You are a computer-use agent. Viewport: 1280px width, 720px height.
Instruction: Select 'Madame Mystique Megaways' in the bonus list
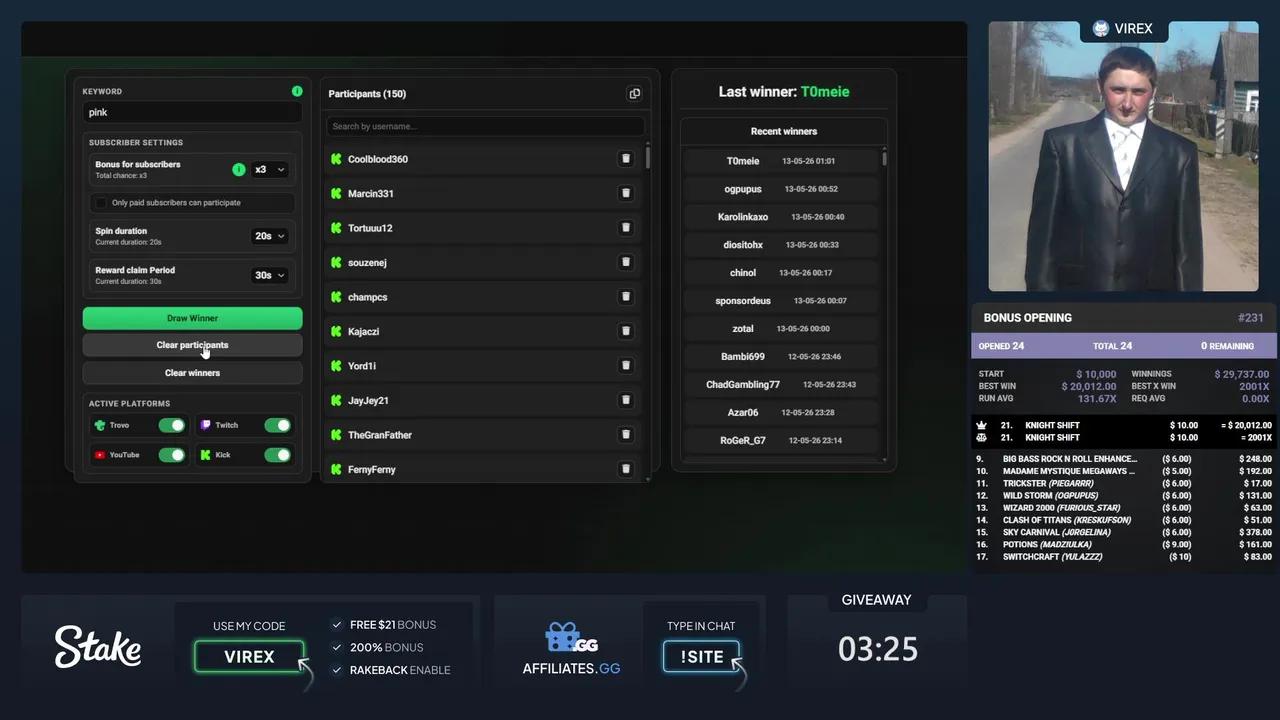pyautogui.click(x=1123, y=471)
